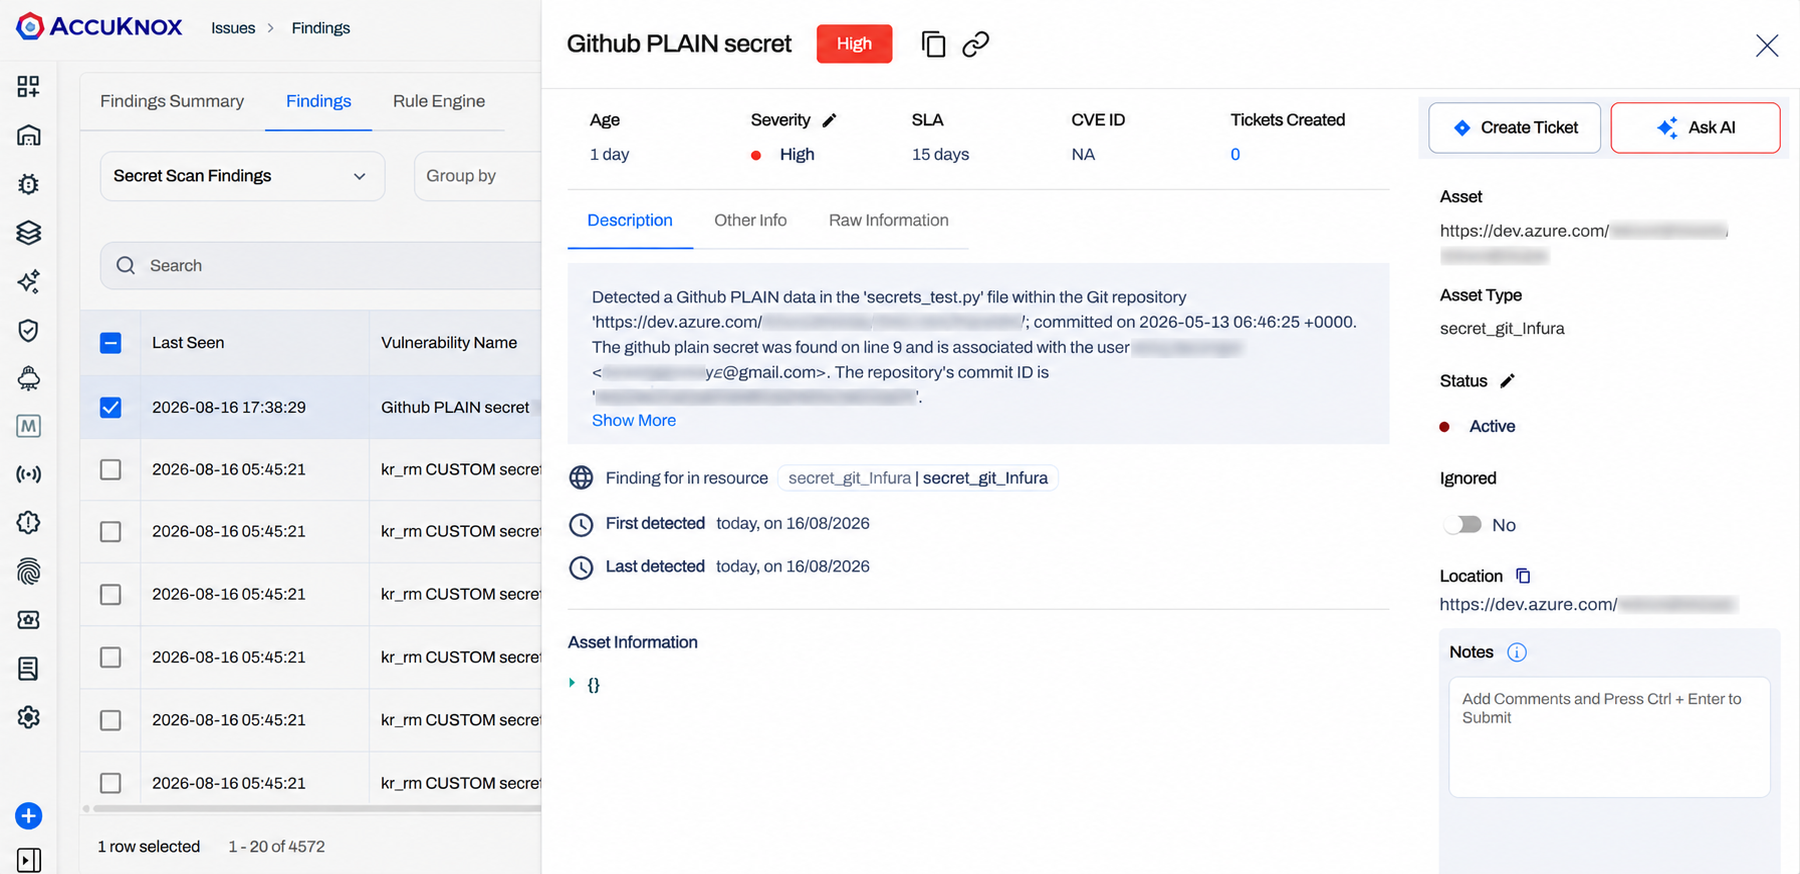Open the stacked layers icon in sidebar
1800x874 pixels.
[28, 232]
